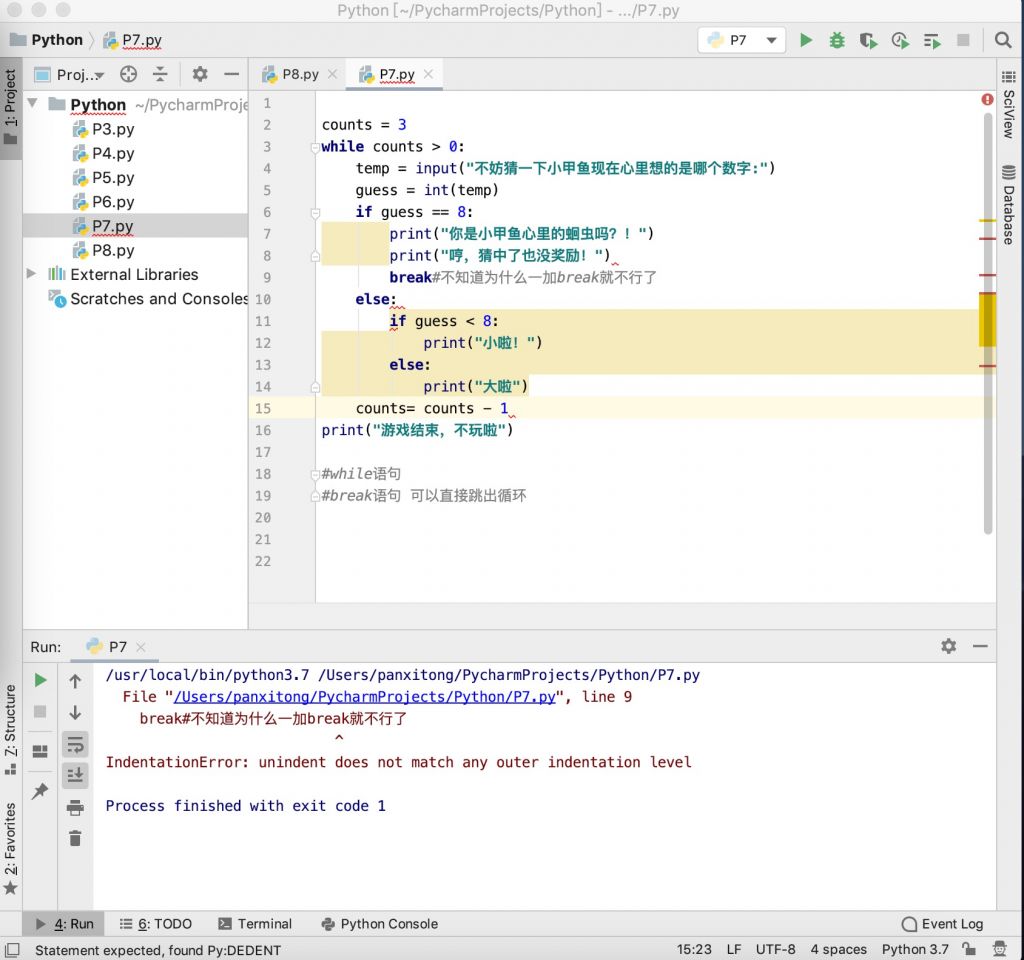Image resolution: width=1024 pixels, height=960 pixels.
Task: Clear console output with trash icon
Action: [x=75, y=838]
